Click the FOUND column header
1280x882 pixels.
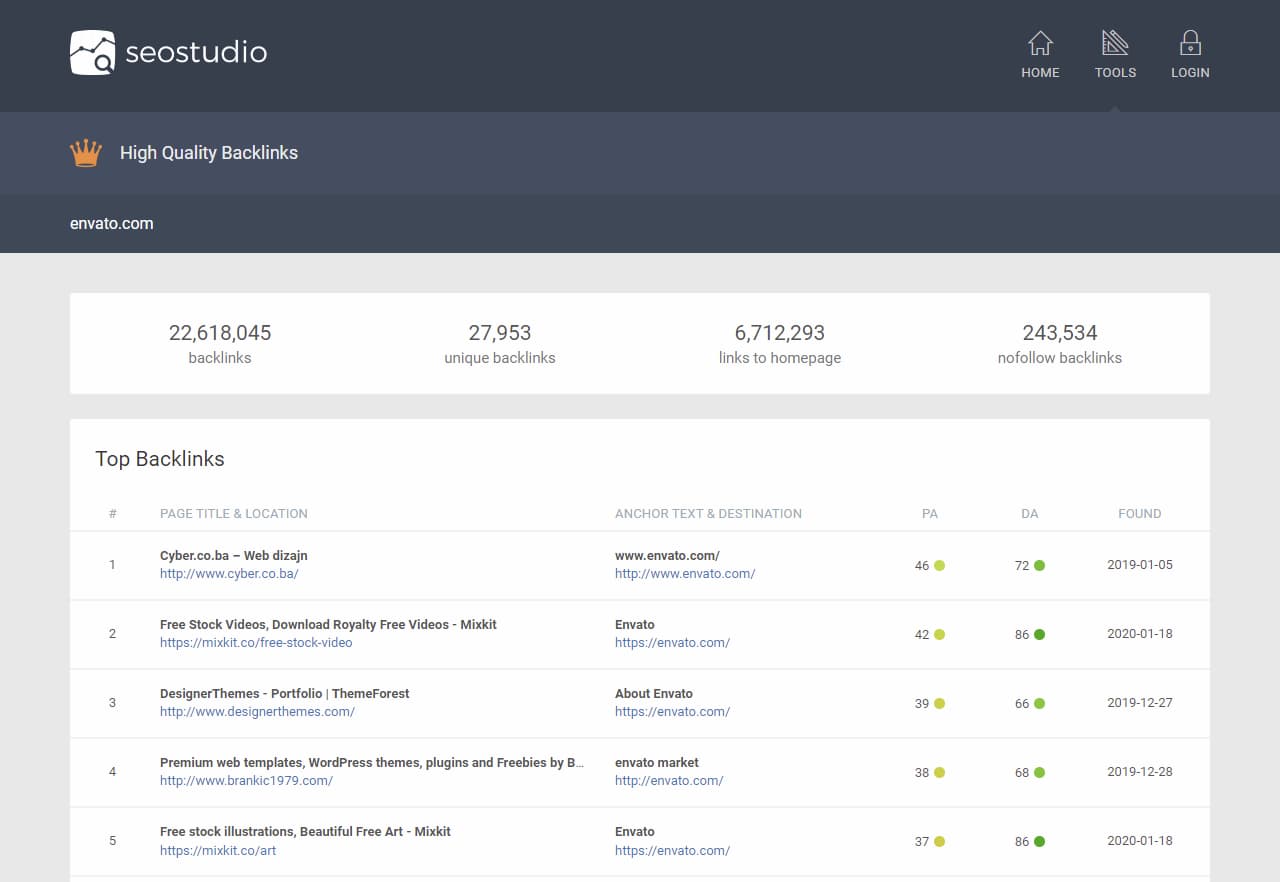click(1140, 513)
